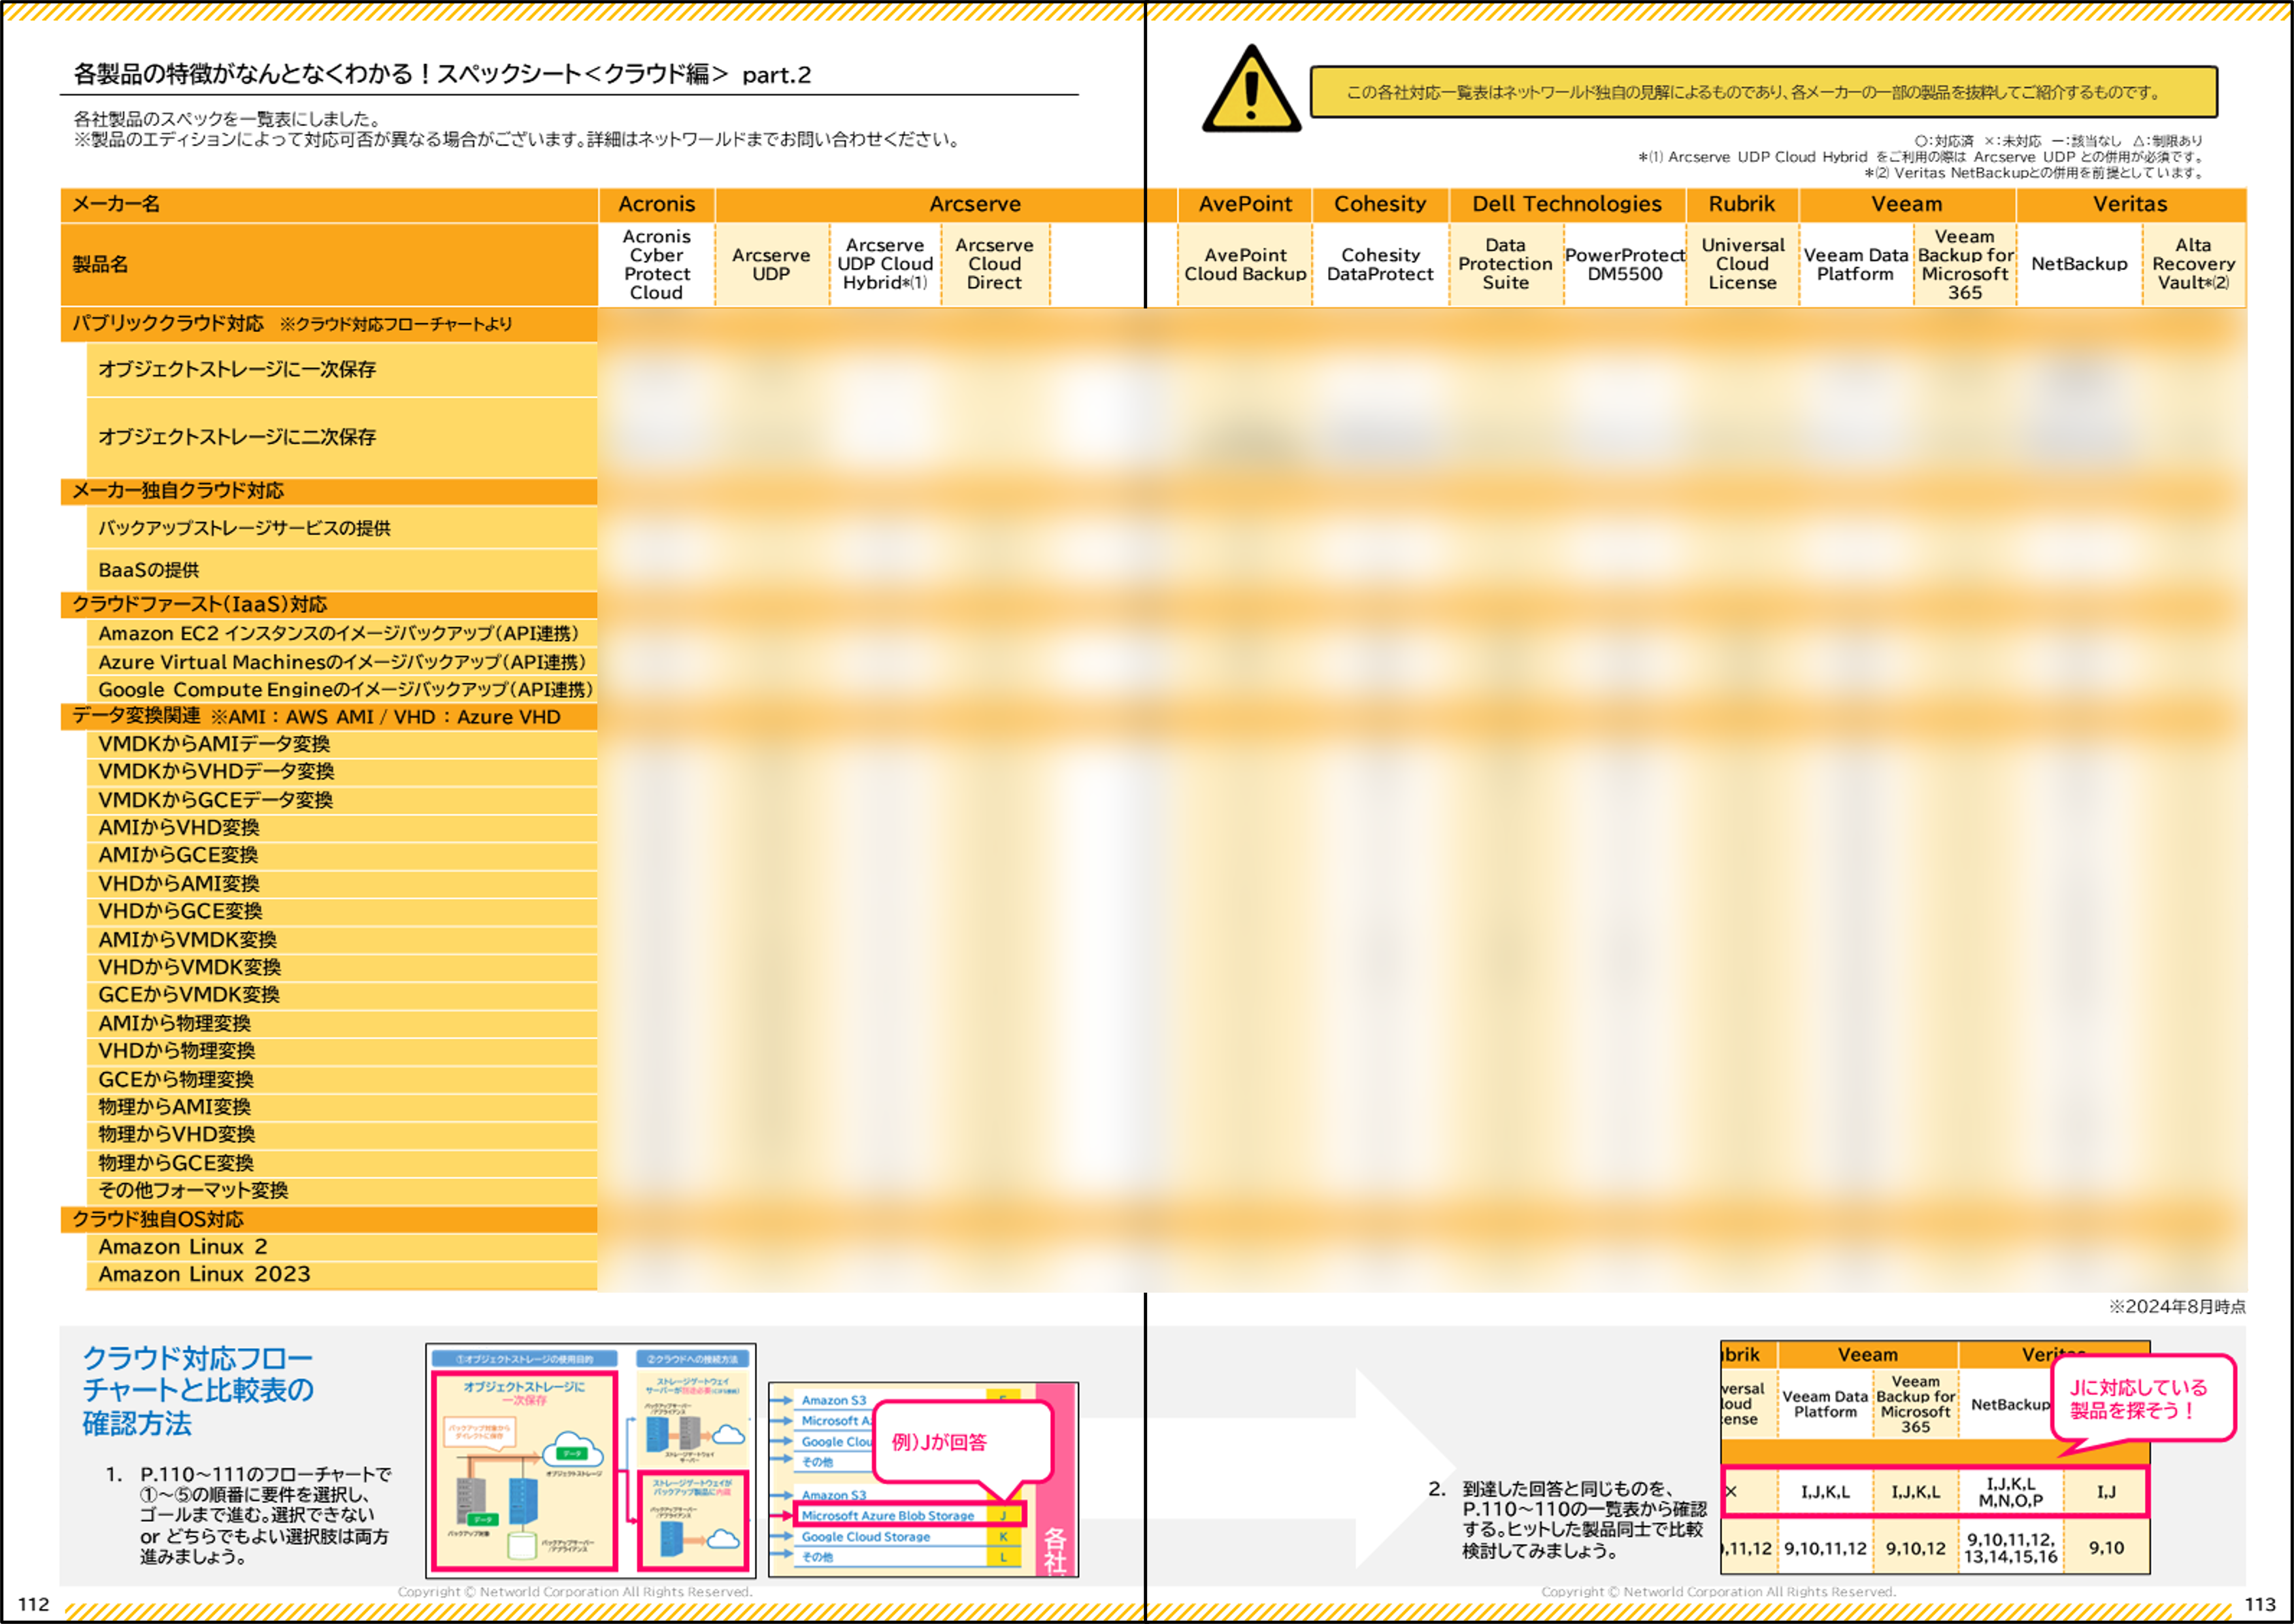Viewport: 2294px width, 1624px height.
Task: Select the Arcserve UDP Cloud Hybrid product cell
Action: (885, 264)
